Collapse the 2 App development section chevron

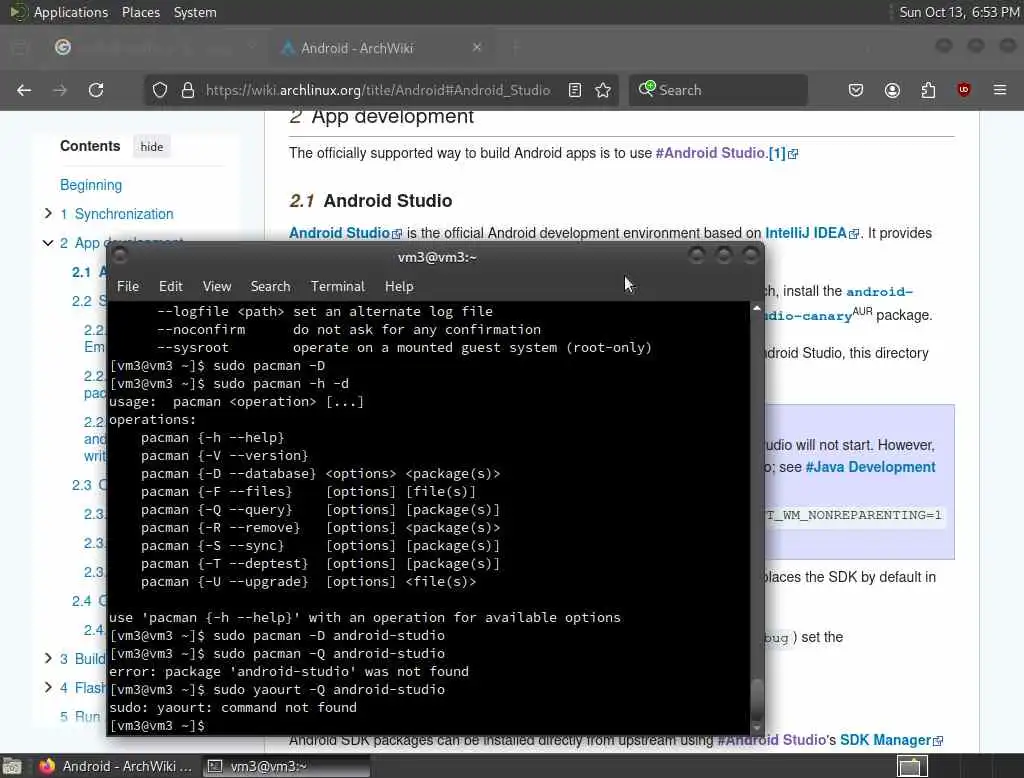[x=48, y=243]
